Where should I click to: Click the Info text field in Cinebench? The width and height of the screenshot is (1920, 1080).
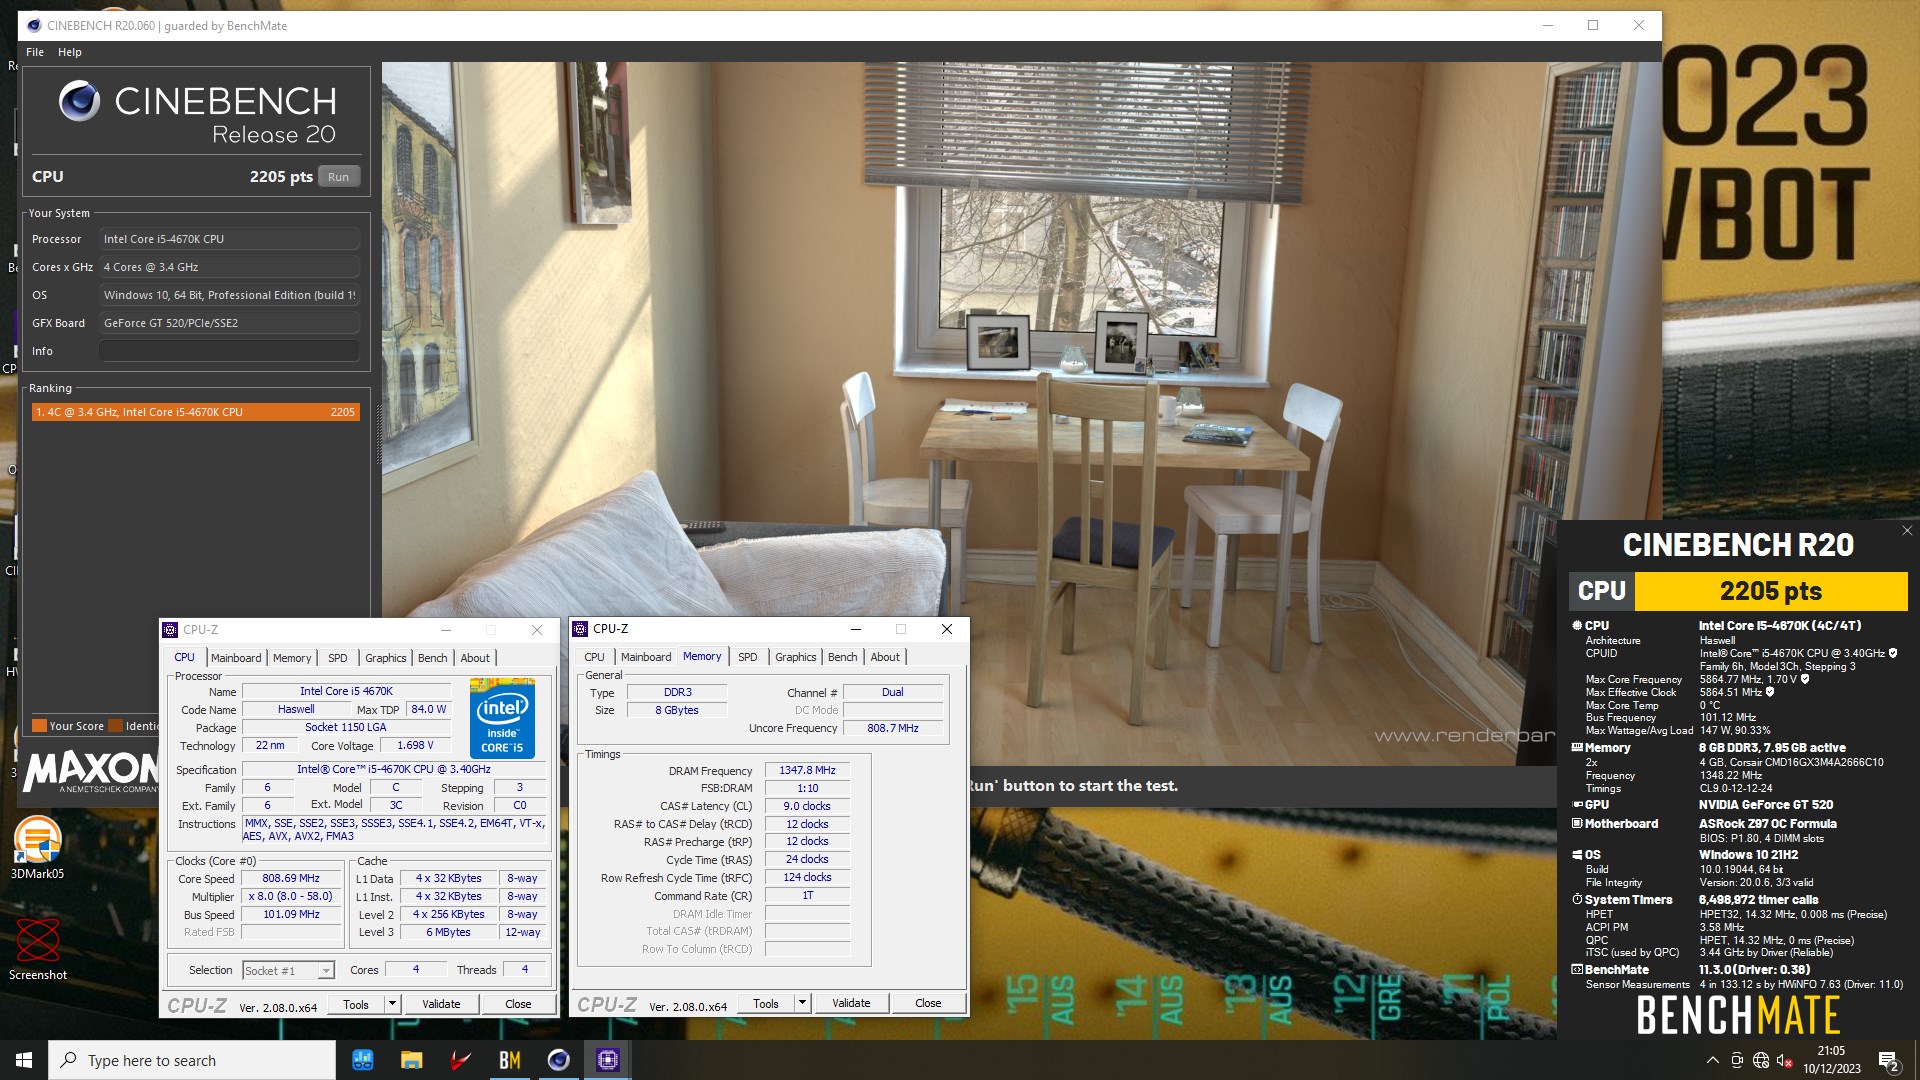[x=229, y=351]
